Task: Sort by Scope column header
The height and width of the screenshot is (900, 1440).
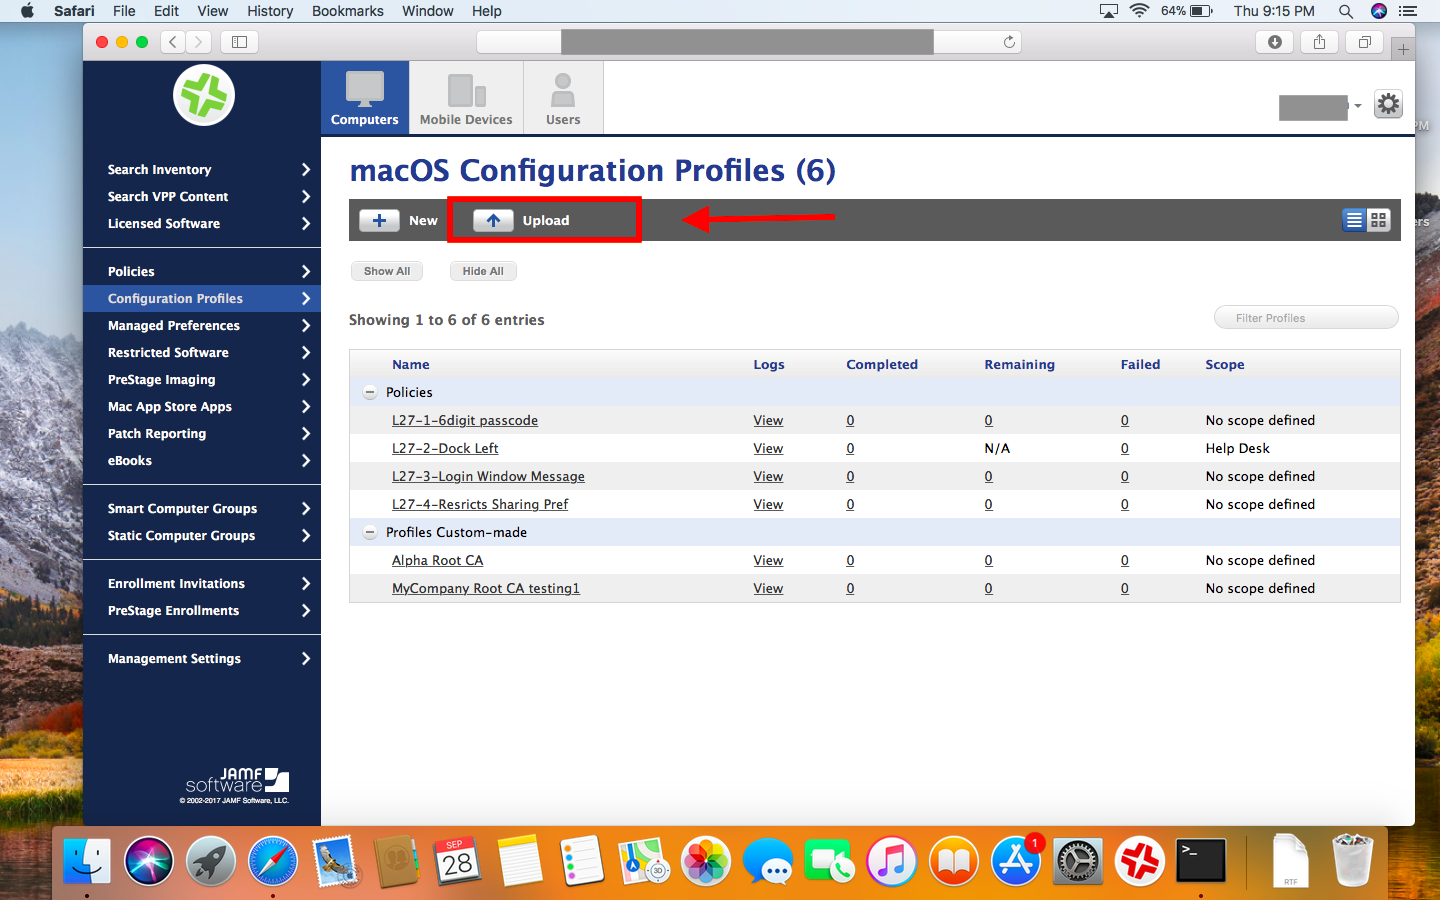Action: (1225, 365)
